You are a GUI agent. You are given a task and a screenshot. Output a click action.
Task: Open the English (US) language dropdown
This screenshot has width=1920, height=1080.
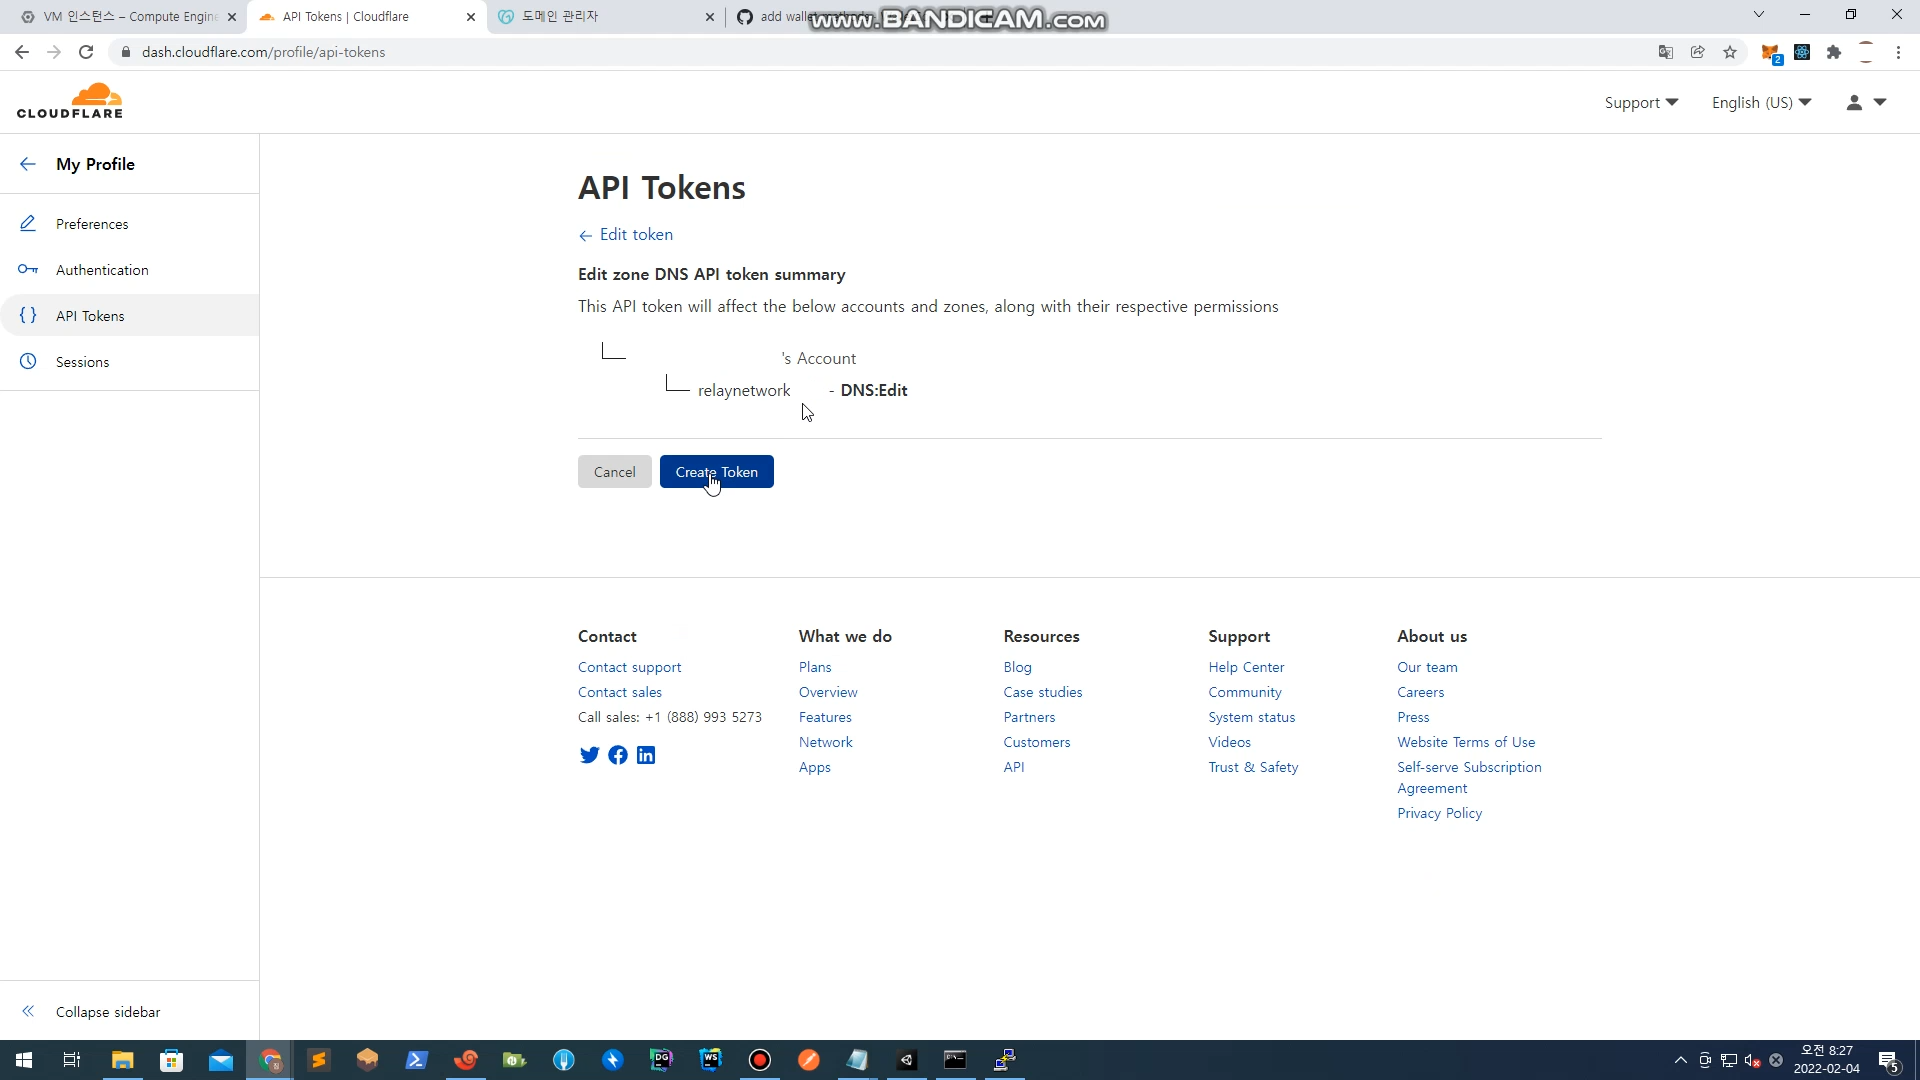click(1761, 102)
